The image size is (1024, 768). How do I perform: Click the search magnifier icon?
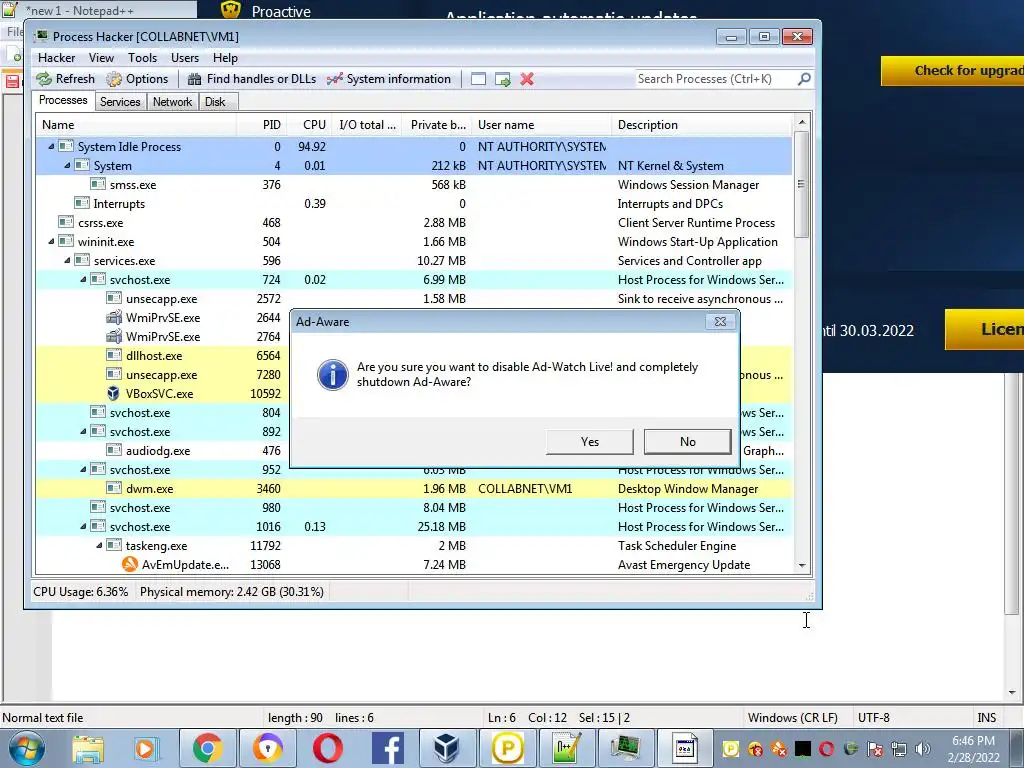pyautogui.click(x=804, y=79)
